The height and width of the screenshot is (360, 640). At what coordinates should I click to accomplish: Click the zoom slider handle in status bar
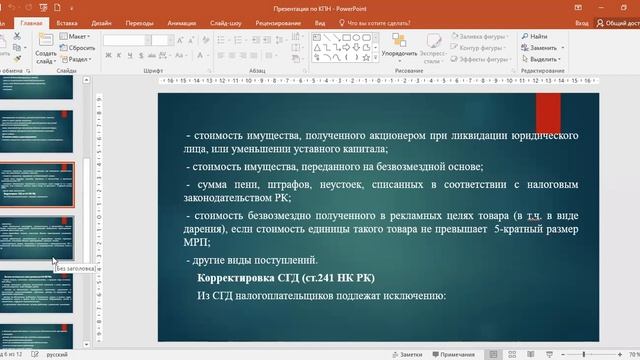[x=584, y=354]
